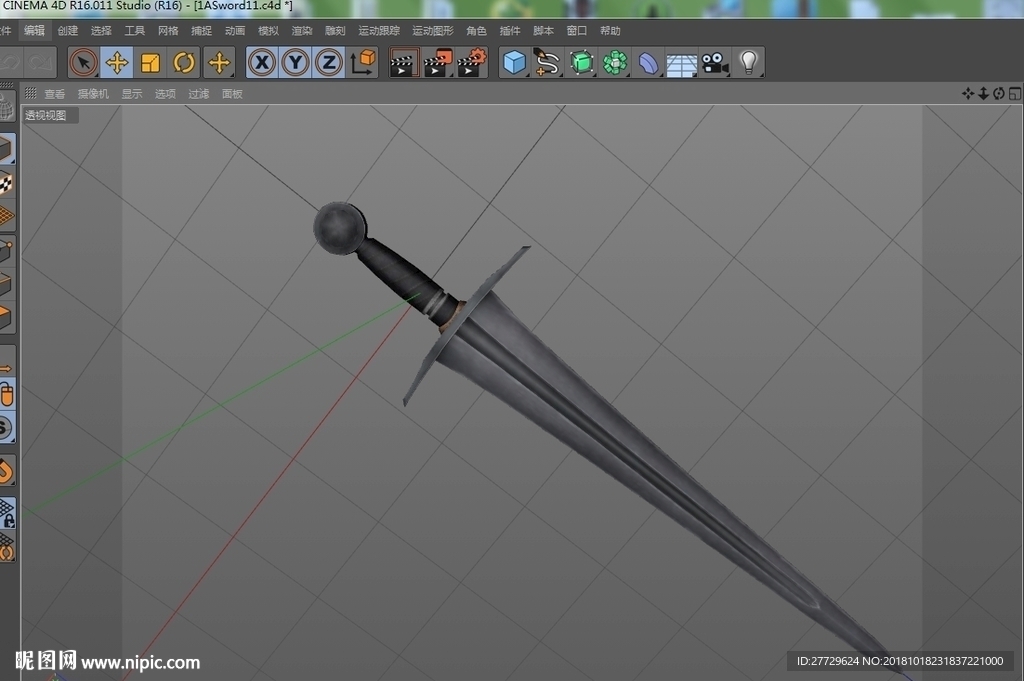Open the 渲染 menu
The height and width of the screenshot is (681, 1024).
(302, 31)
